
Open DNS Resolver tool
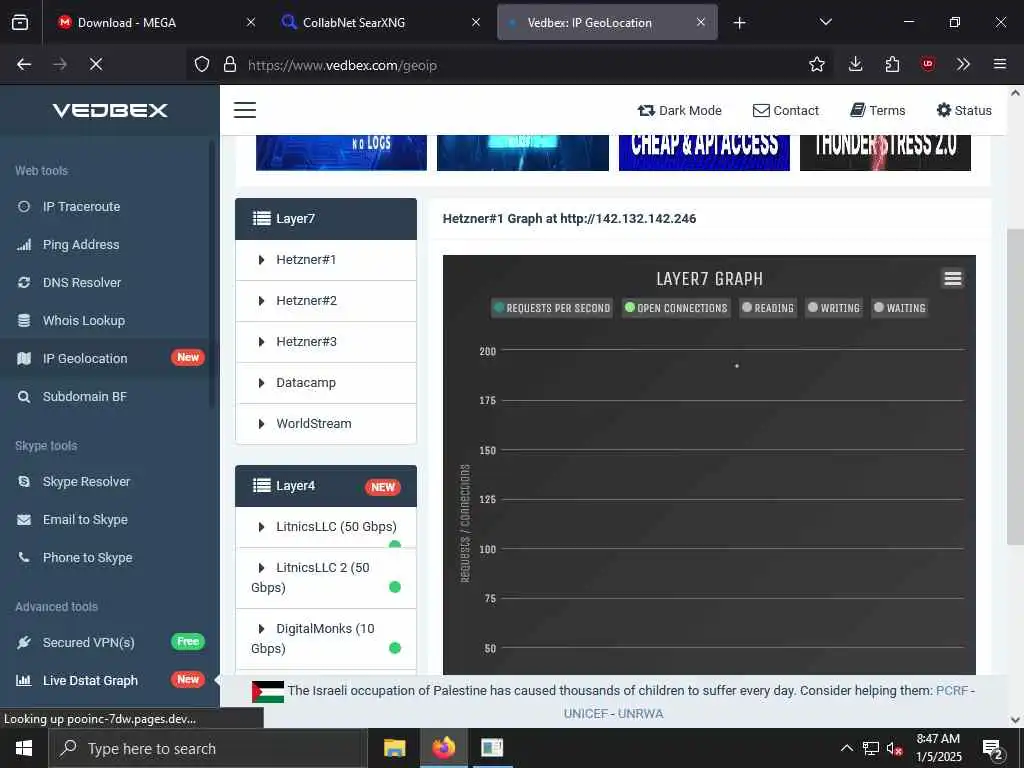(x=69, y=282)
